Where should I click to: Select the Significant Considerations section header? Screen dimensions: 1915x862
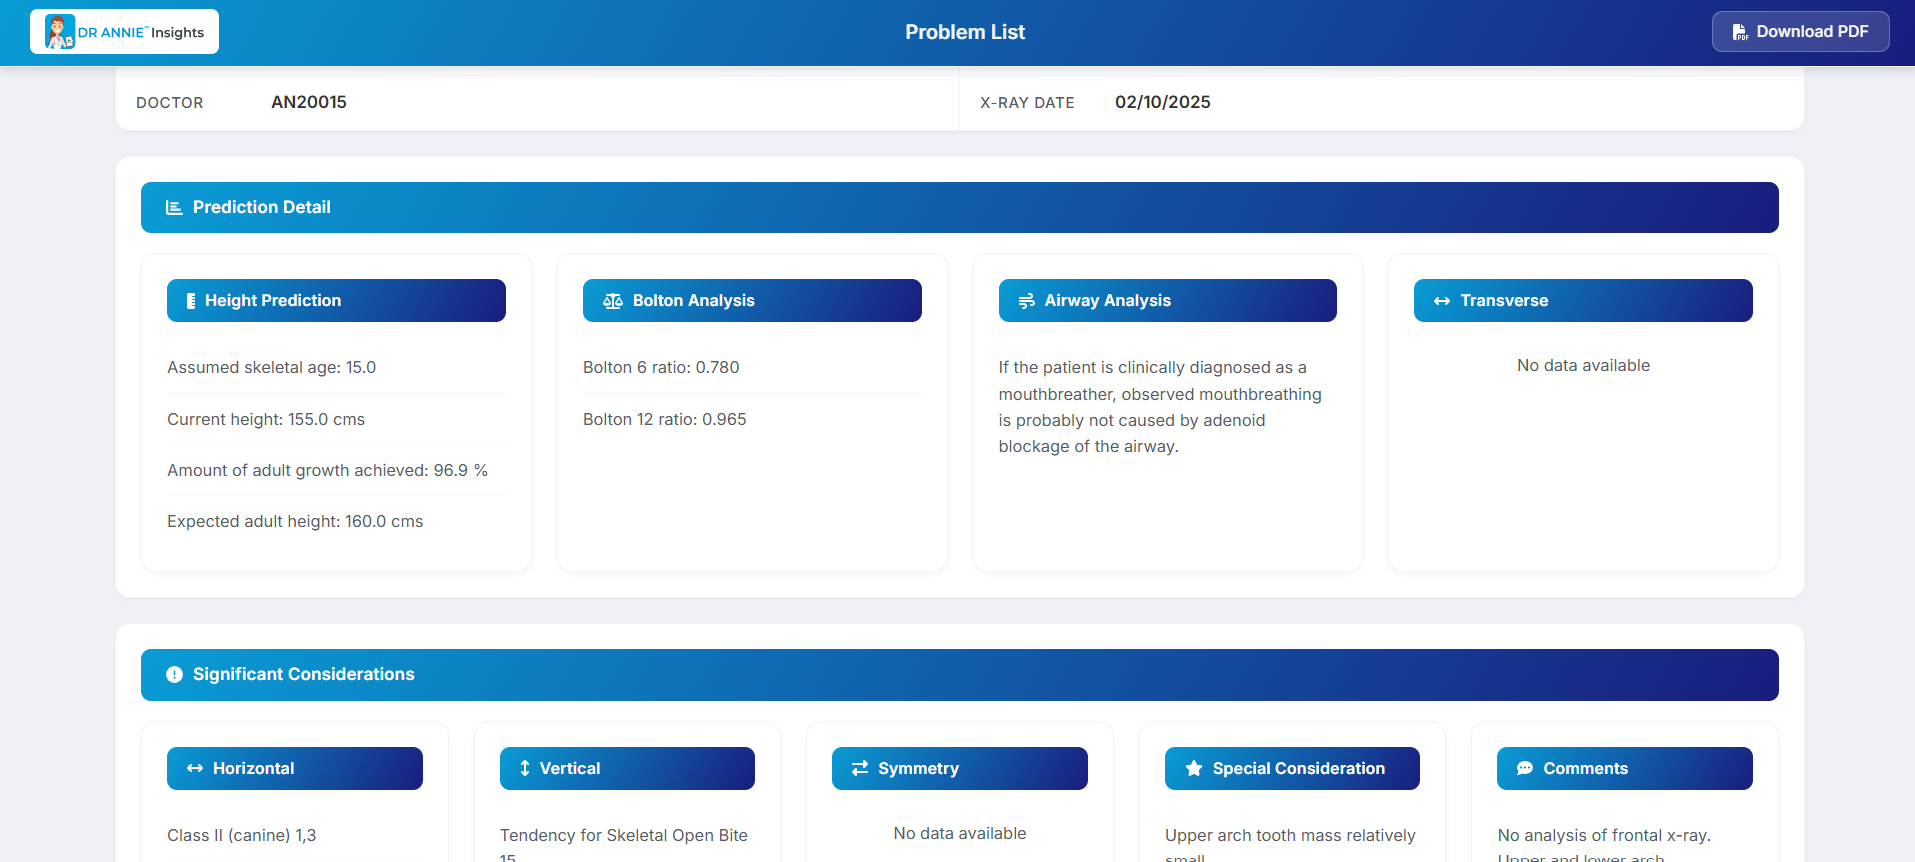960,675
